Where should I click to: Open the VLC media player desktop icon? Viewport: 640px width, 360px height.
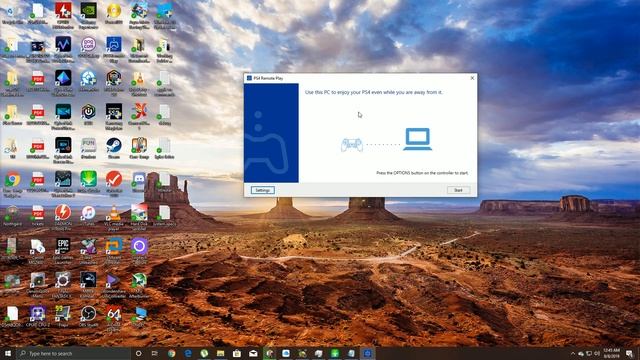pyautogui.click(x=113, y=217)
